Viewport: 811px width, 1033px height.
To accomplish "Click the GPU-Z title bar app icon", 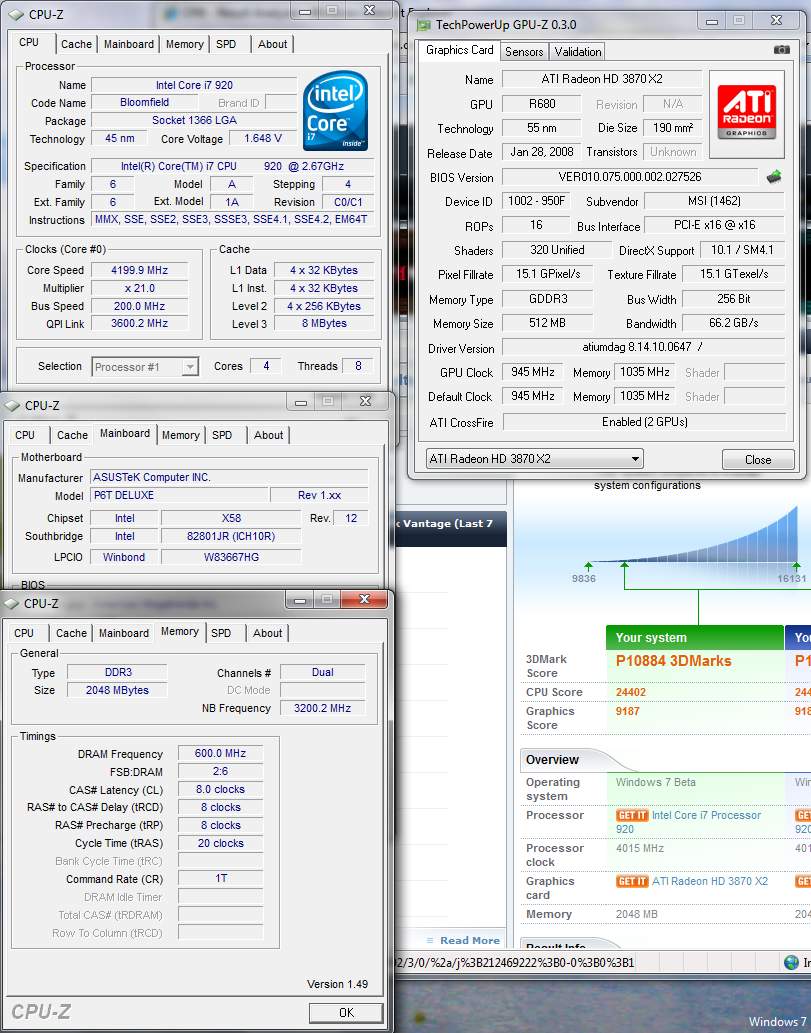I will 424,25.
